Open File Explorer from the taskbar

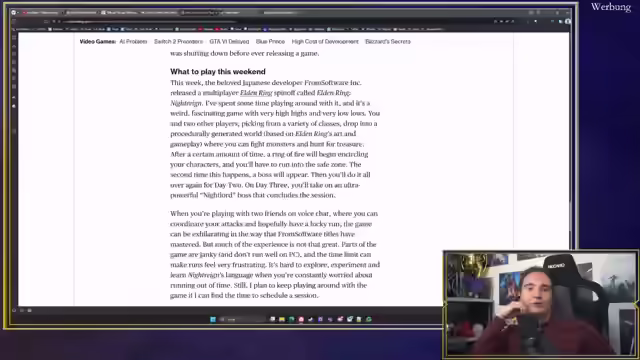pos(282,320)
